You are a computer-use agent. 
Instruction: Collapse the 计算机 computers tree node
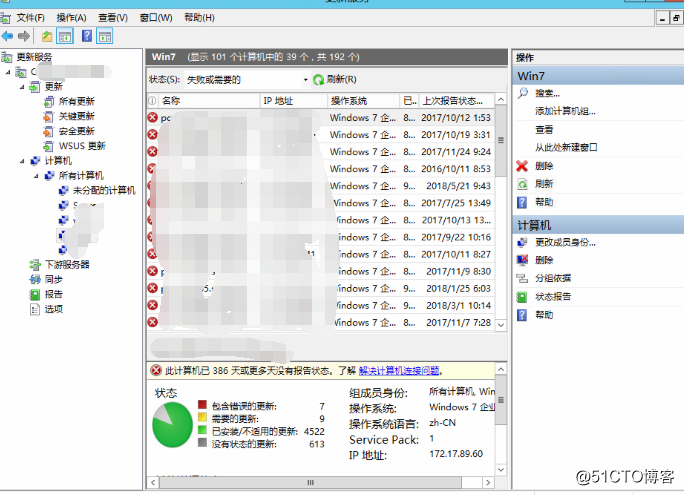coord(22,161)
